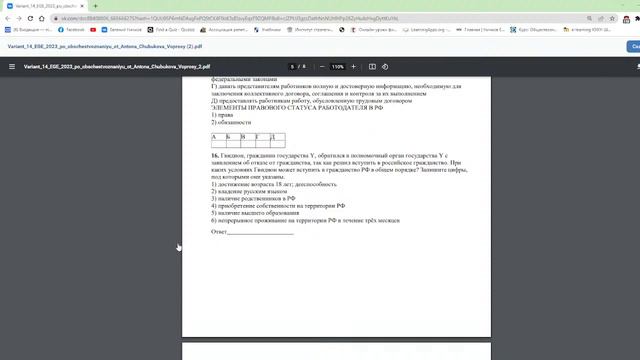Screen dimensions: 640x360
Task: Go forward in browser history
Action: [x=19, y=18]
